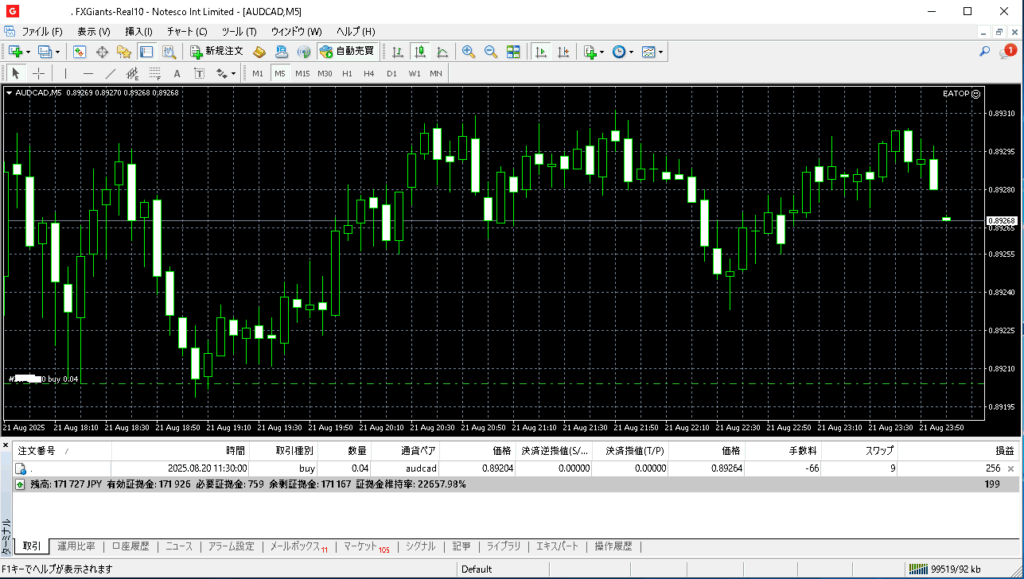Open the チャート (C) menu
1024x579 pixels.
[x=188, y=32]
